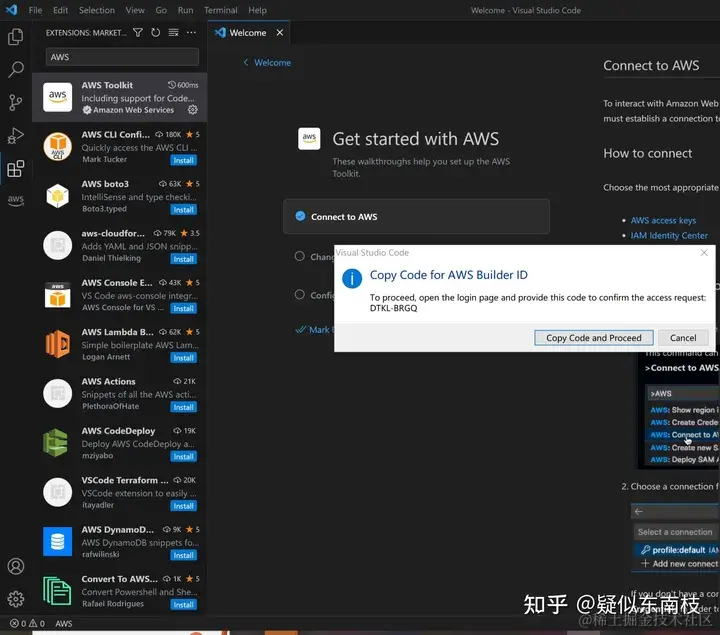This screenshot has width=720, height=635.
Task: Click the VS Code logo in title bar
Action: 11,10
